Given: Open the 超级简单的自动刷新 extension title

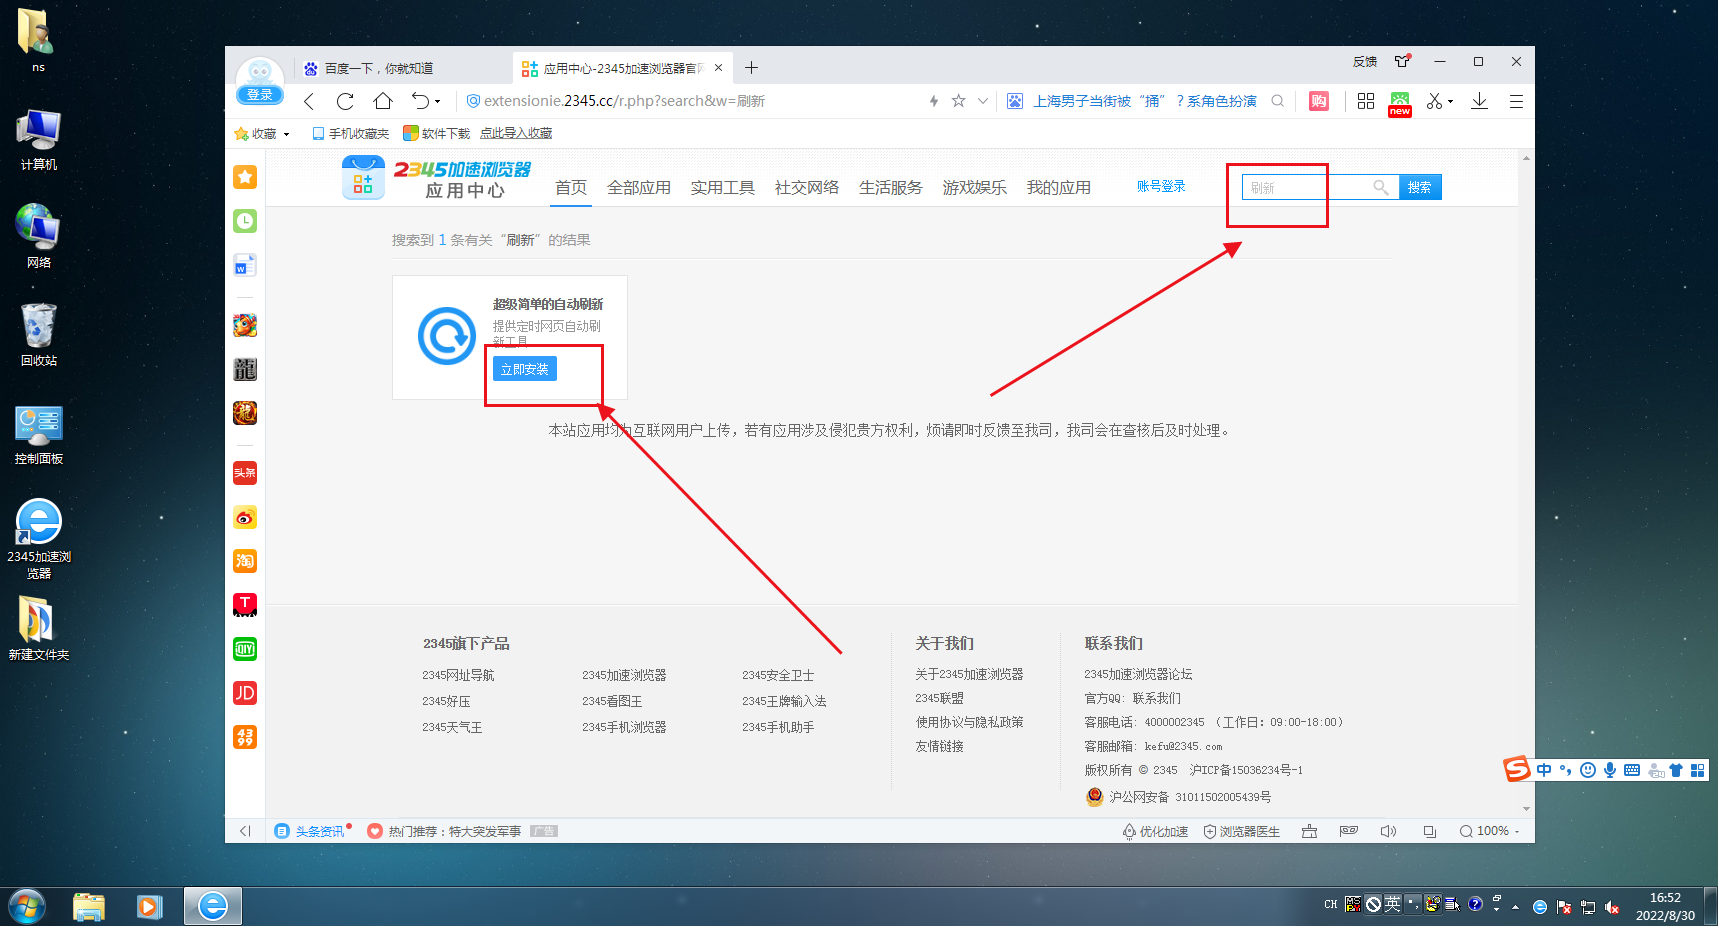Looking at the screenshot, I should [x=548, y=304].
